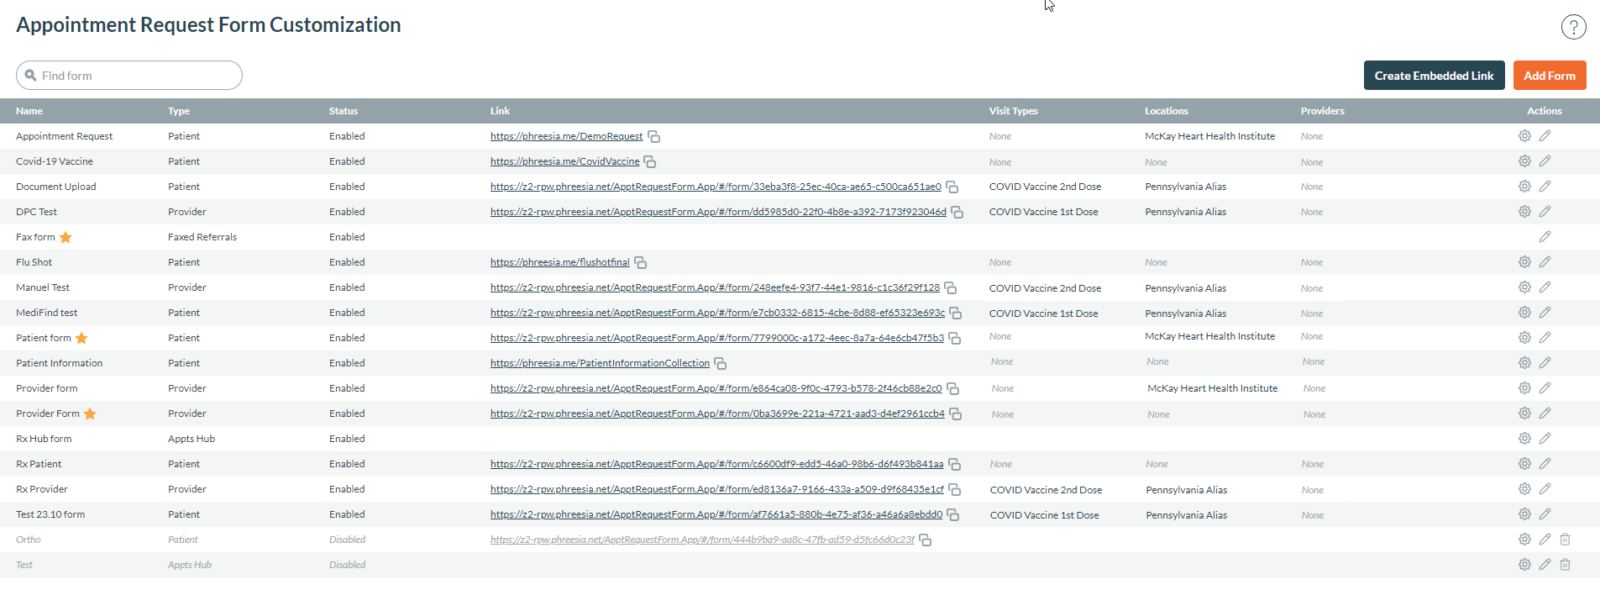Click the disabled Ortho form name
Image resolution: width=1600 pixels, height=590 pixels.
click(x=28, y=540)
